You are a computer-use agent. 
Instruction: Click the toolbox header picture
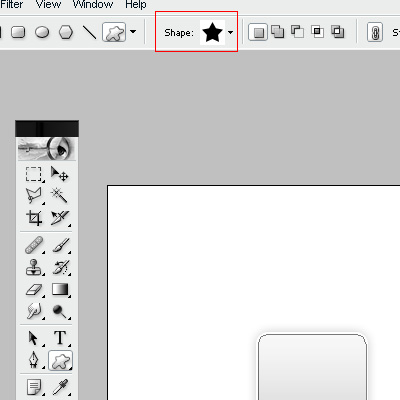[x=47, y=148]
